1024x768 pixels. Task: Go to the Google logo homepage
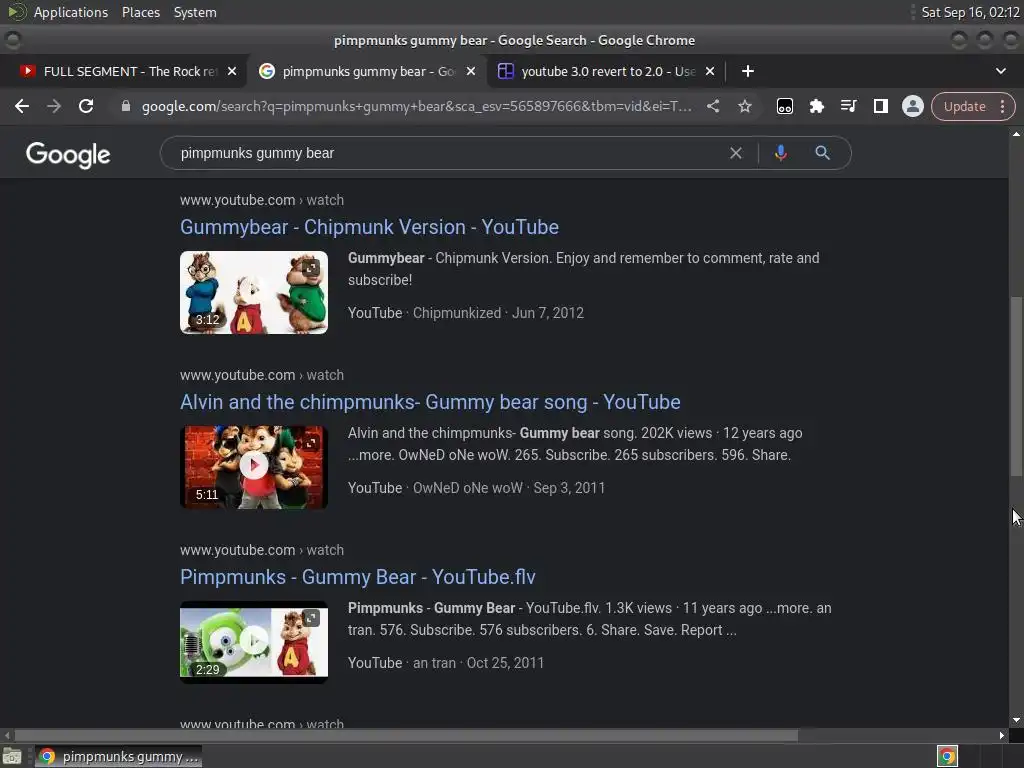(x=68, y=155)
